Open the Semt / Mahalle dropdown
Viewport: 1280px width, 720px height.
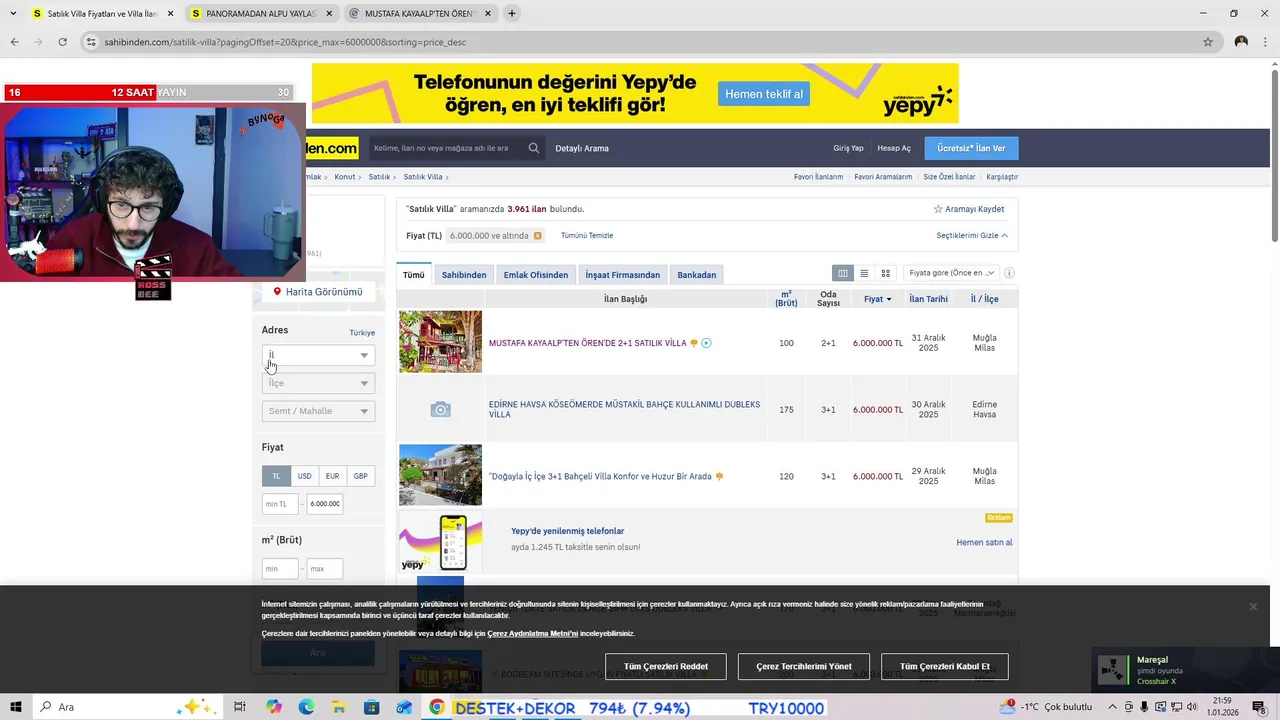(x=318, y=411)
